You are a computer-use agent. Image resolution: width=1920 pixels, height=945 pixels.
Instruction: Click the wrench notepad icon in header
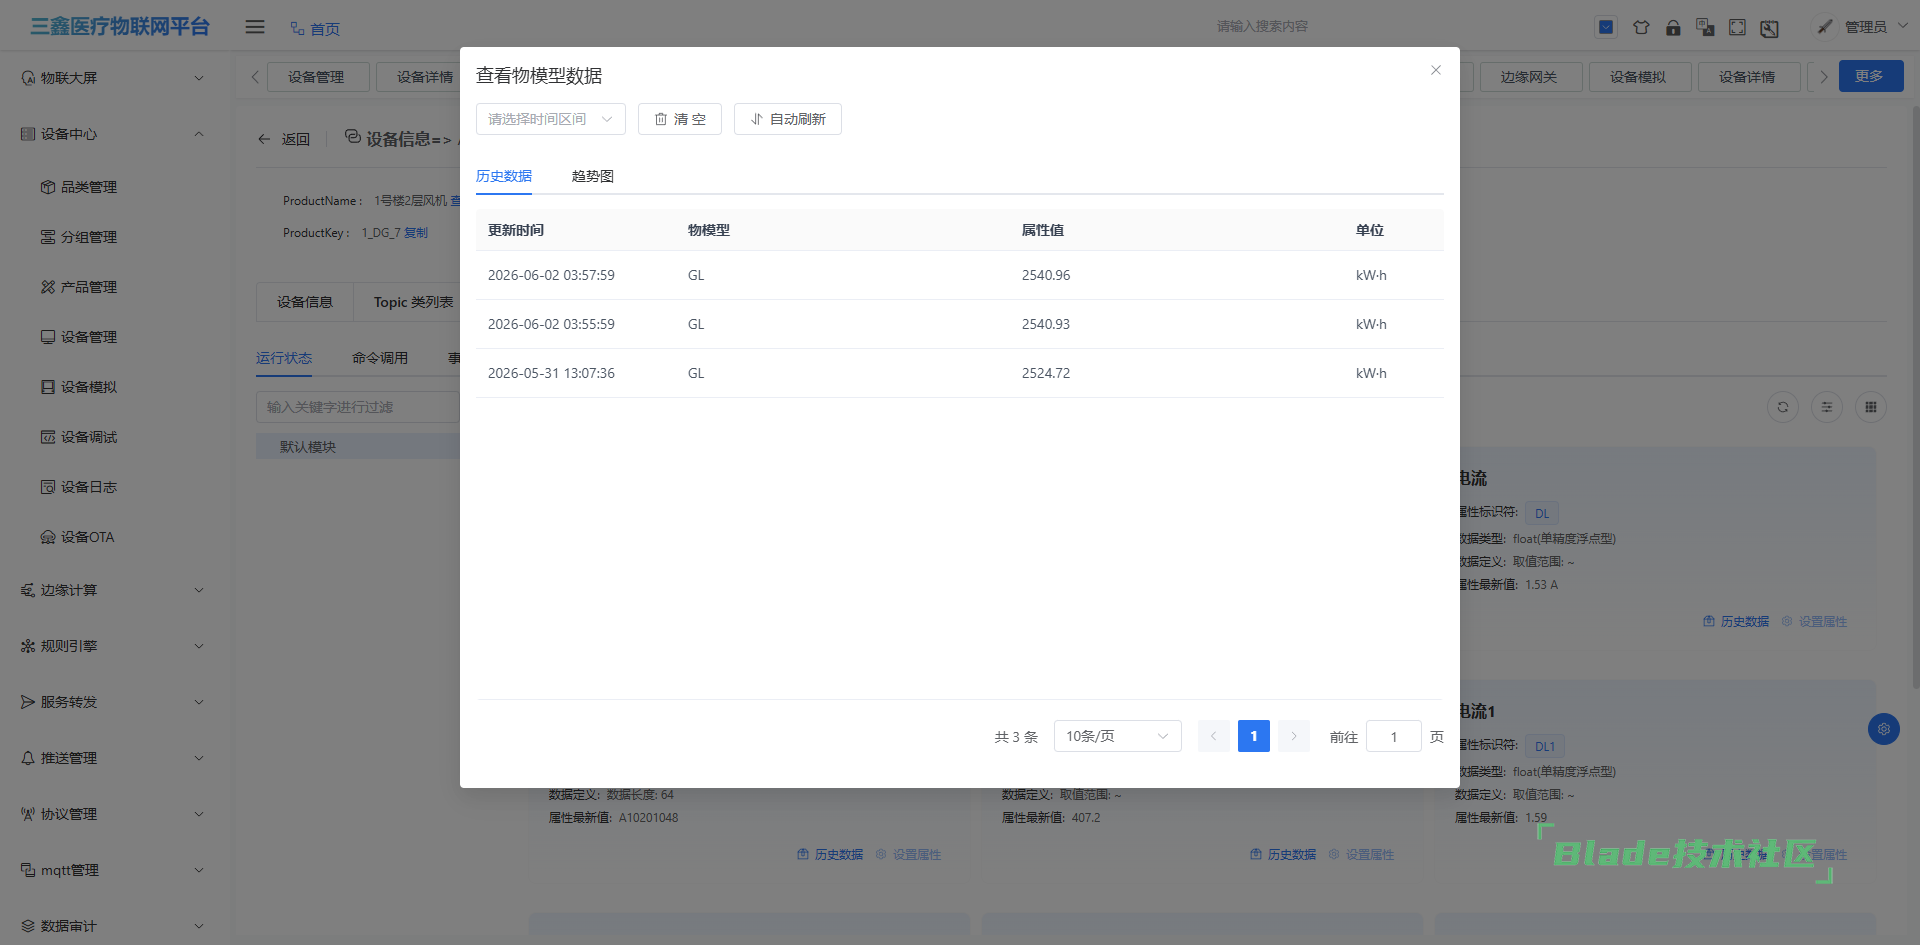1769,28
